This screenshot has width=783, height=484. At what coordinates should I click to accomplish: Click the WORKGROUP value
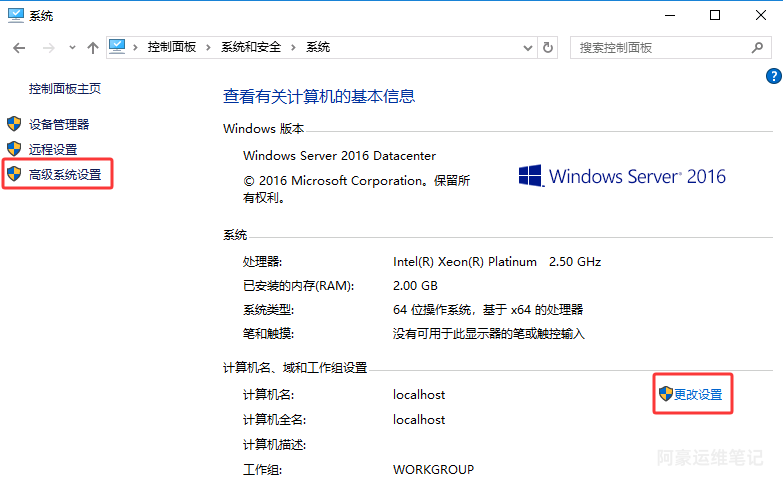(433, 470)
